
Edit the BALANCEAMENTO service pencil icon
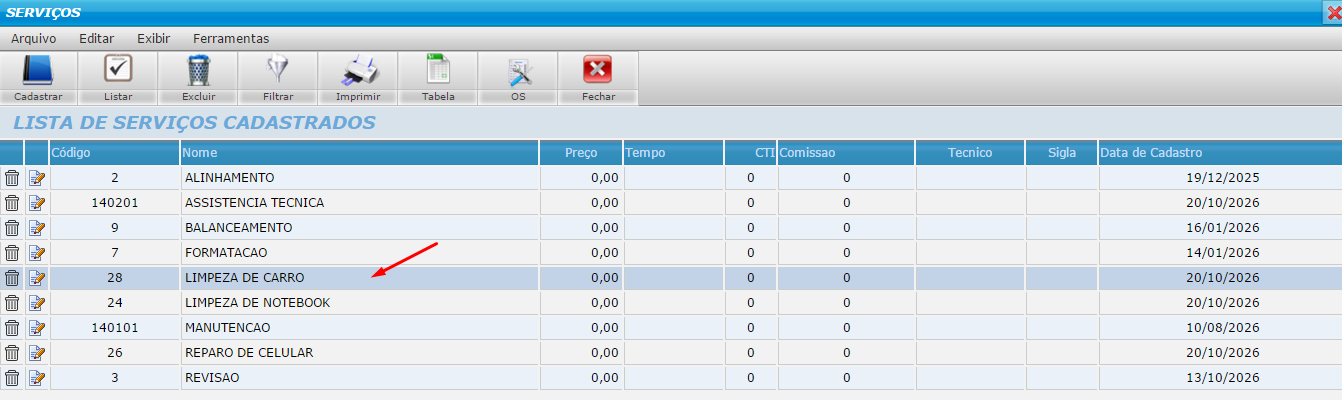coord(37,228)
